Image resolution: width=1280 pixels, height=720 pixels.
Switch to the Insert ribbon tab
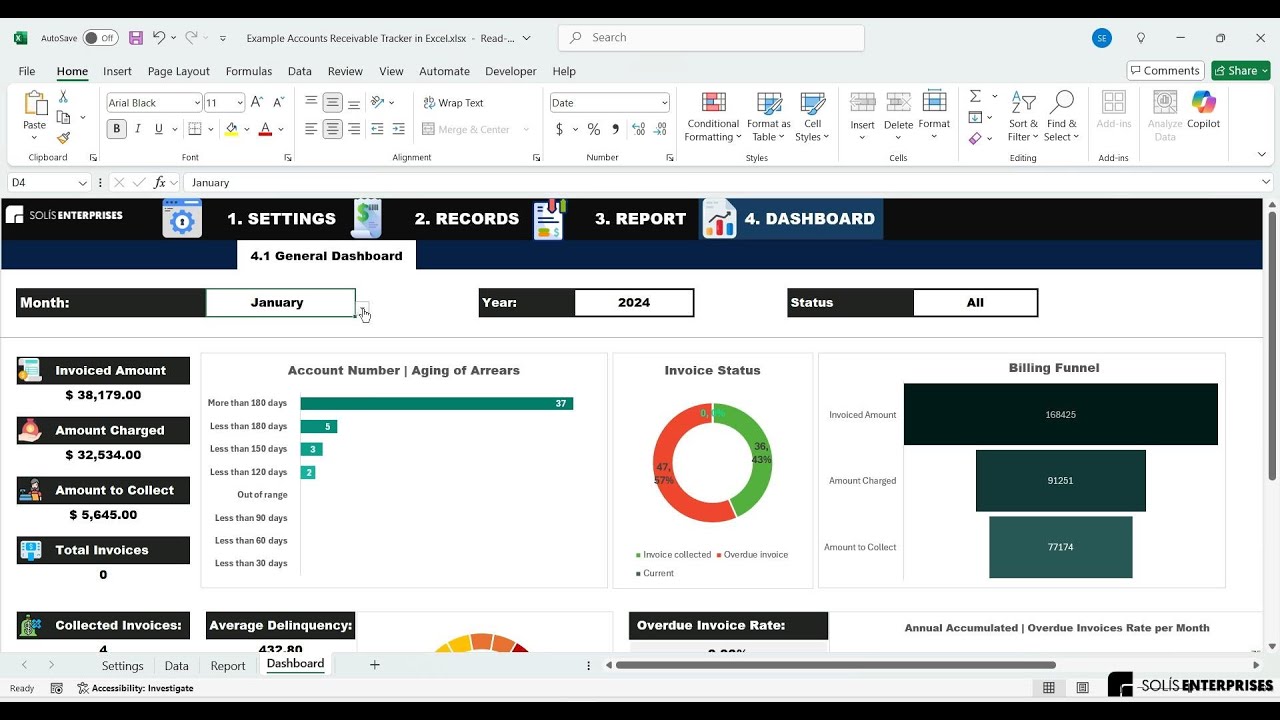coord(117,71)
